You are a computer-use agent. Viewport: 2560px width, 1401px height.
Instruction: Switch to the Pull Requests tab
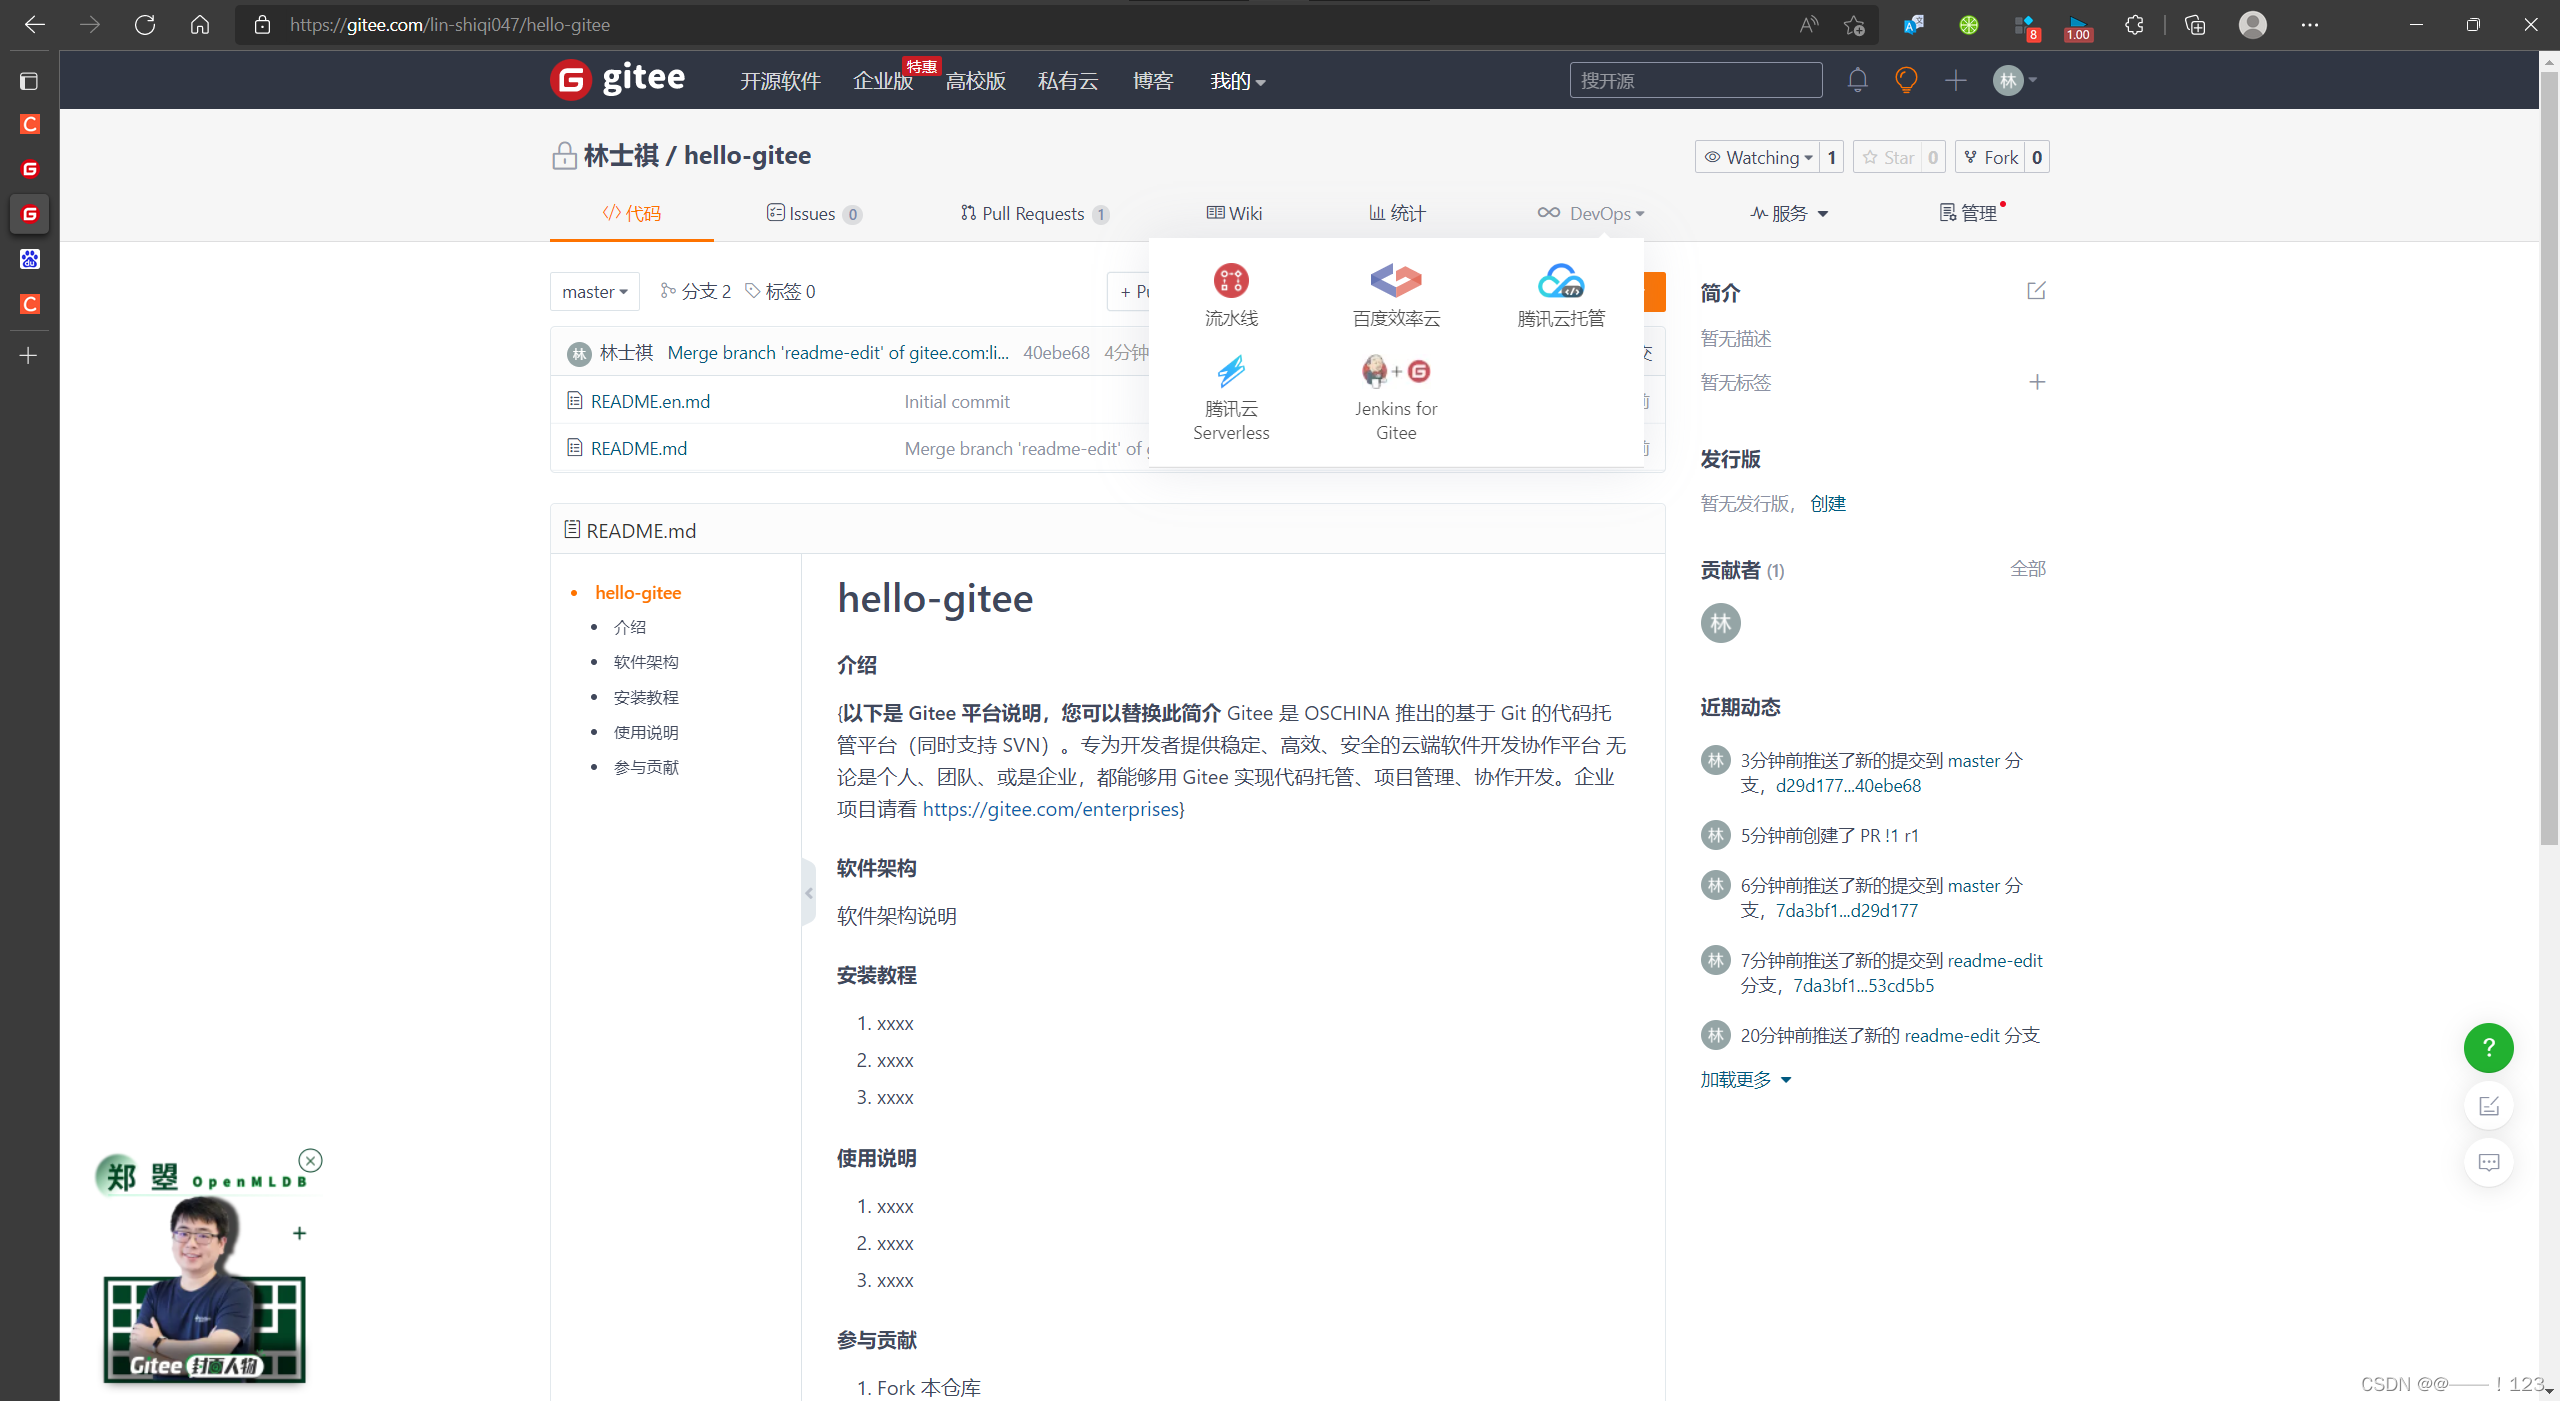tap(1033, 213)
